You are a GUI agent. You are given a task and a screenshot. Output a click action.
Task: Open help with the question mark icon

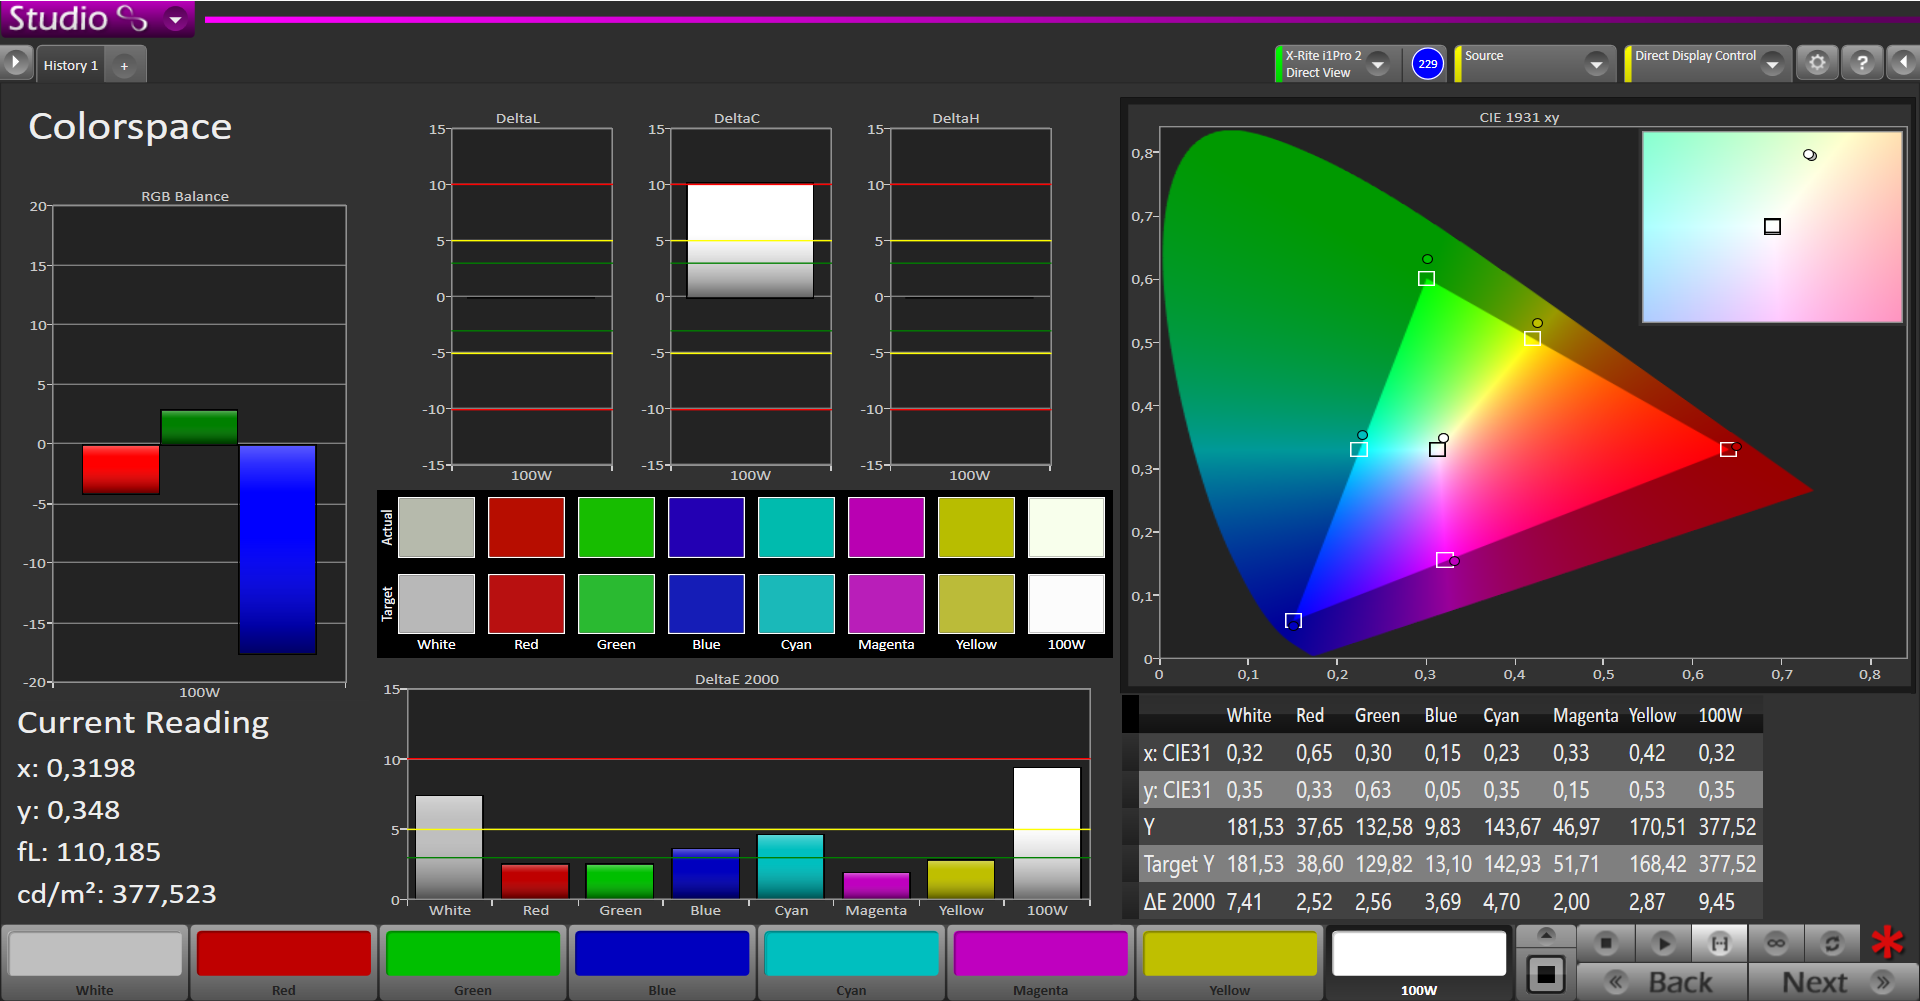pyautogui.click(x=1861, y=64)
